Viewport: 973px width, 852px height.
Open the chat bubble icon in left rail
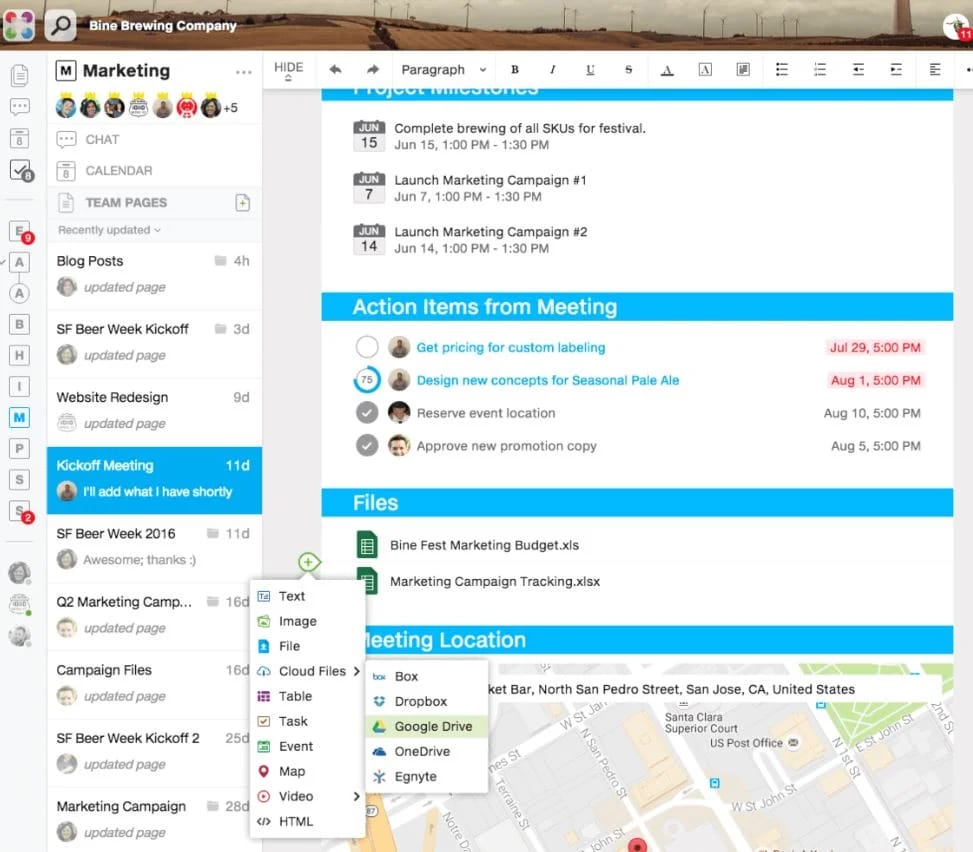point(19,106)
